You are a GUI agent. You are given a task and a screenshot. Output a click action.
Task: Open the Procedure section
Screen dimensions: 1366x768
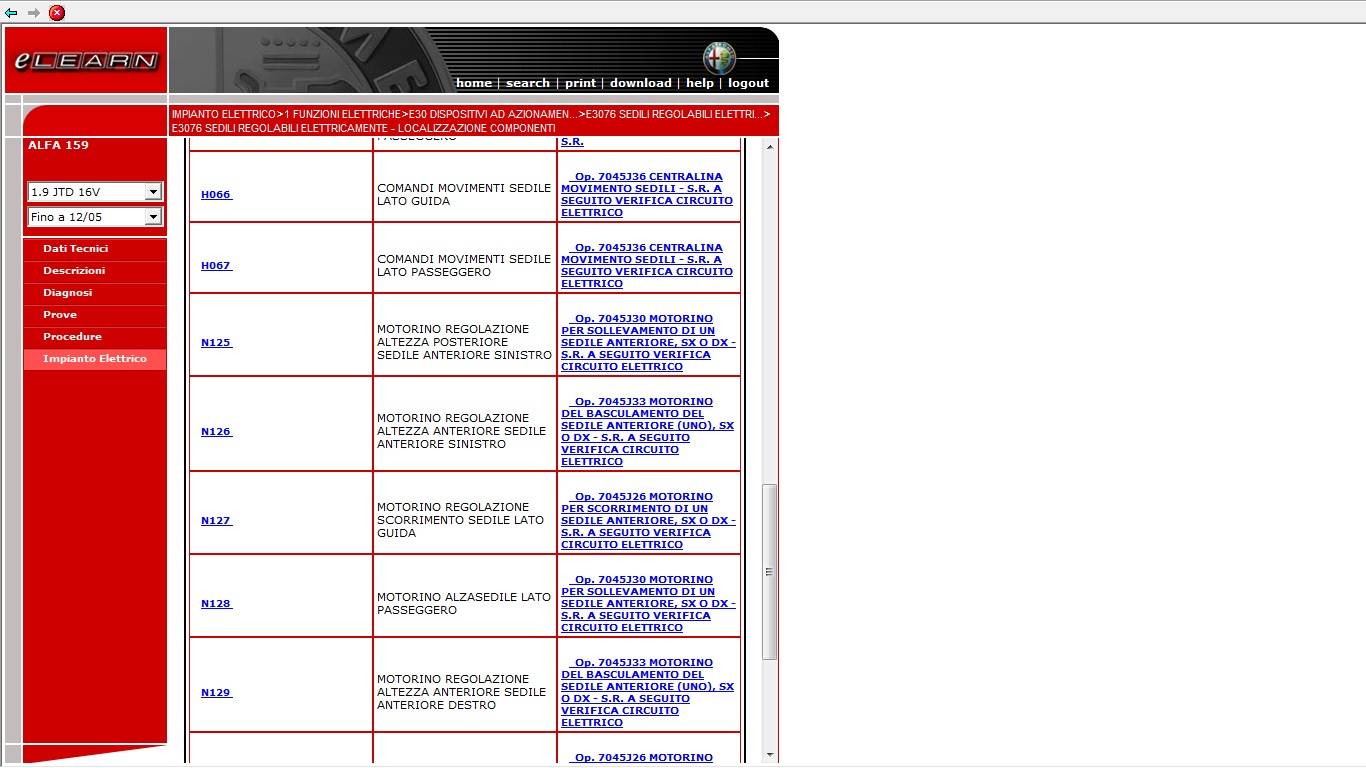(72, 336)
